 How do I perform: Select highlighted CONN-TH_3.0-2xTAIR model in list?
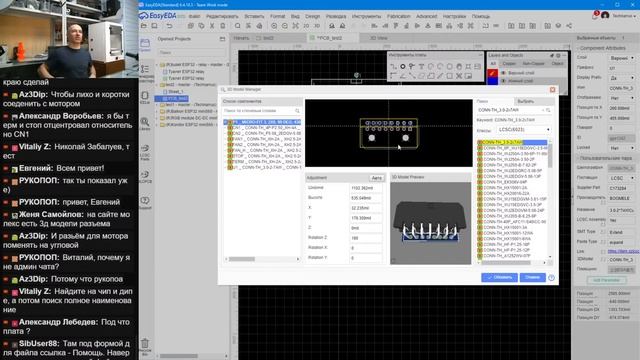[x=513, y=142]
